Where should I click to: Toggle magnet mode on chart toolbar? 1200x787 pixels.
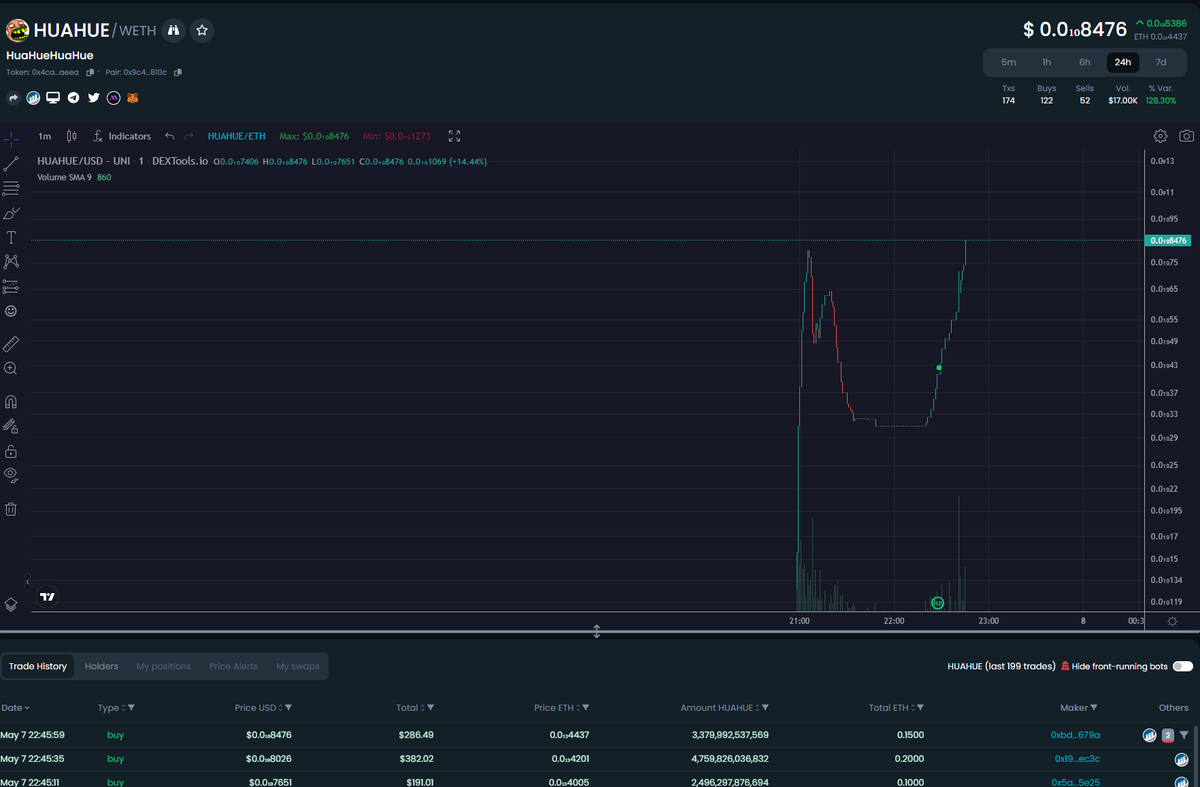11,402
